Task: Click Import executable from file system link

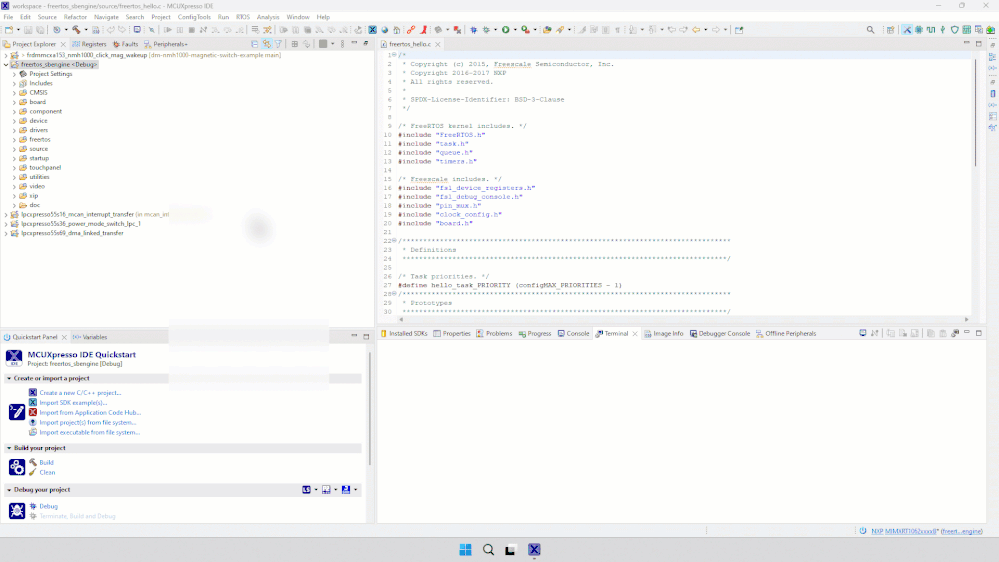Action: tap(89, 433)
